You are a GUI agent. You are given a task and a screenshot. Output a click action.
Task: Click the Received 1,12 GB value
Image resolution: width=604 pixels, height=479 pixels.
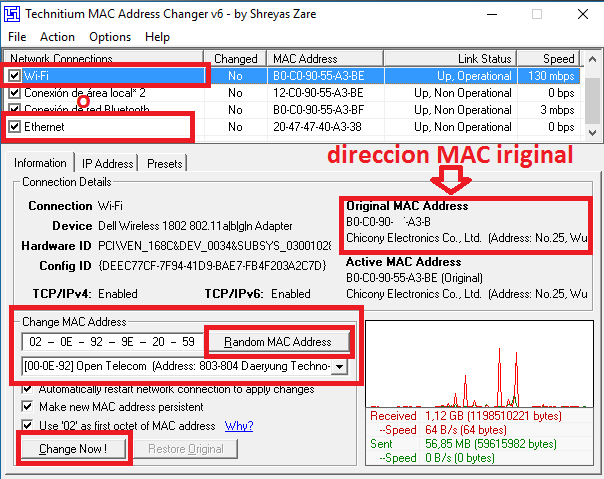coord(493,416)
